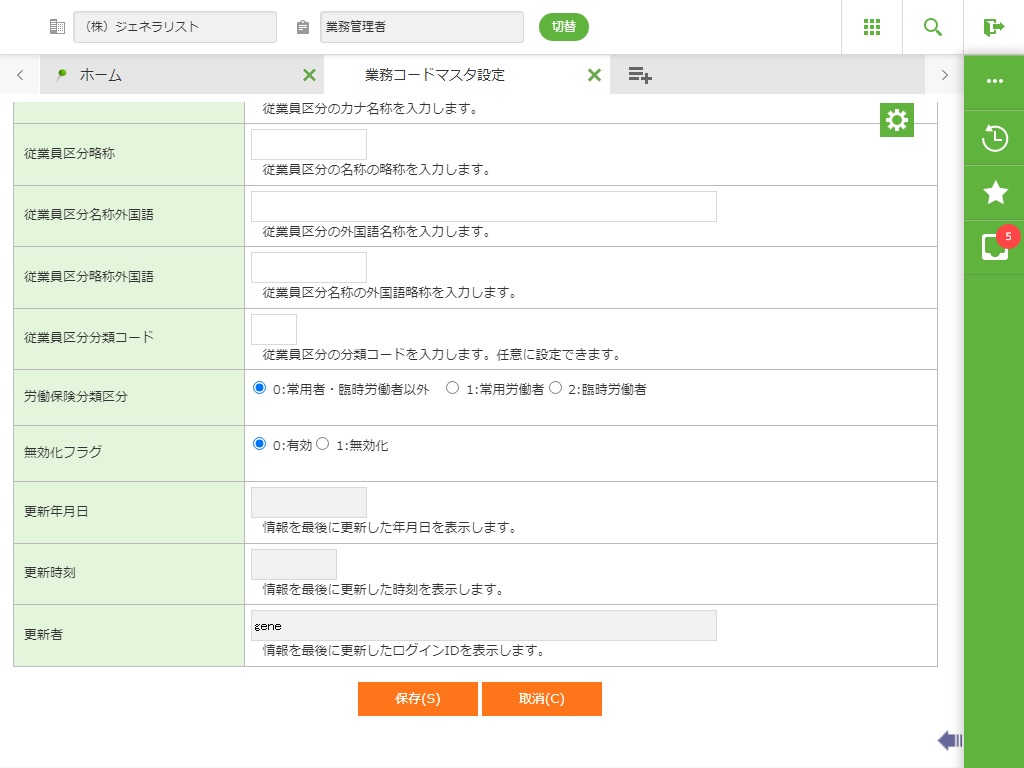The width and height of the screenshot is (1024, 768).
Task: Select radio 1:常用労働者
Action: (452, 388)
